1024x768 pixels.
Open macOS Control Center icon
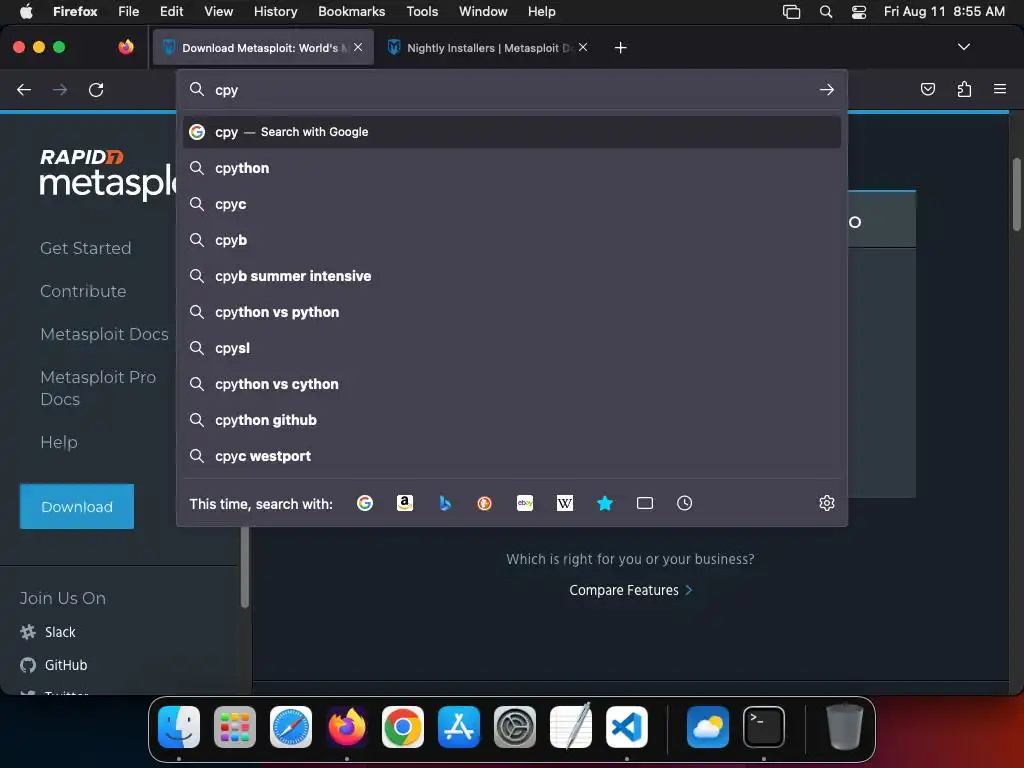coord(859,12)
